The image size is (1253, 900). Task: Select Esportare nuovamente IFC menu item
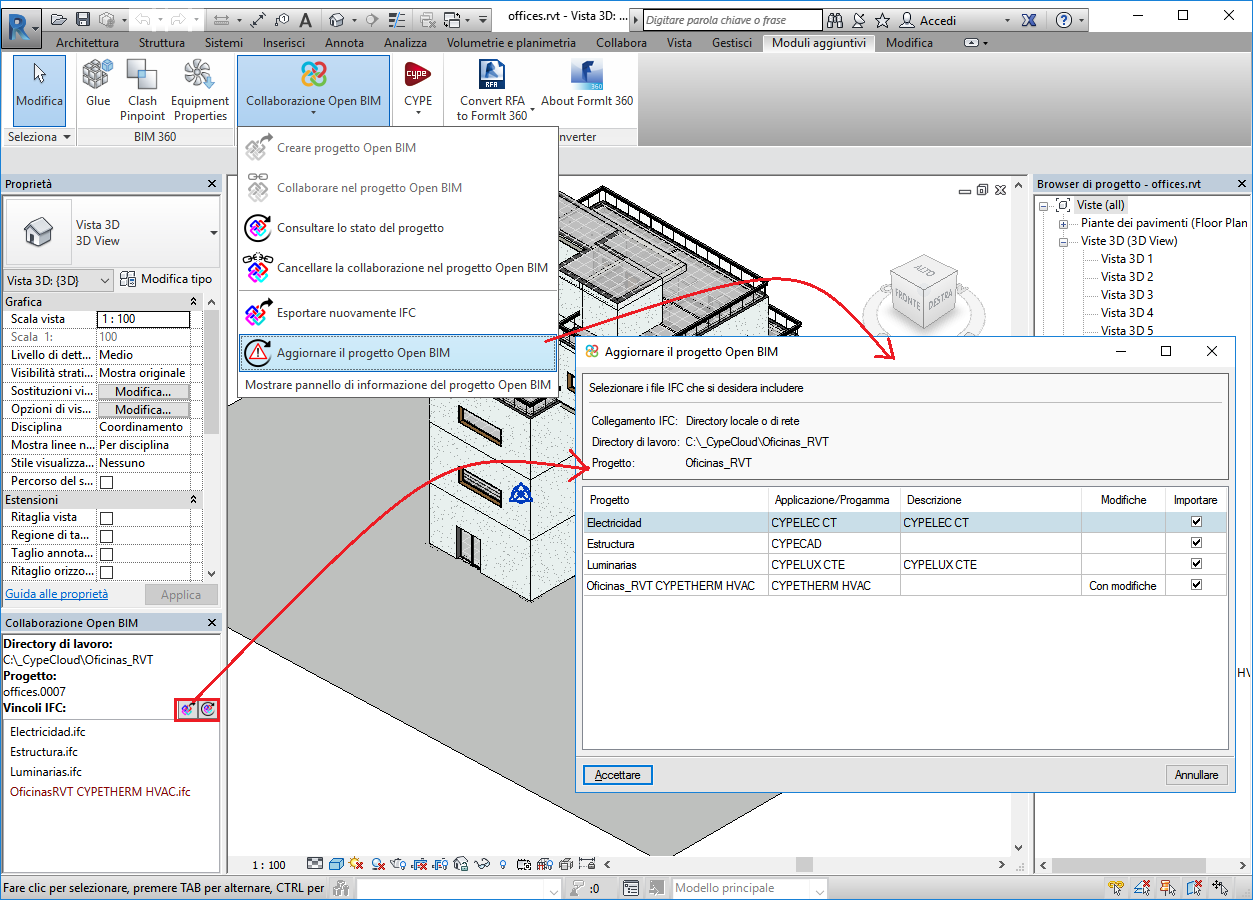(x=397, y=313)
